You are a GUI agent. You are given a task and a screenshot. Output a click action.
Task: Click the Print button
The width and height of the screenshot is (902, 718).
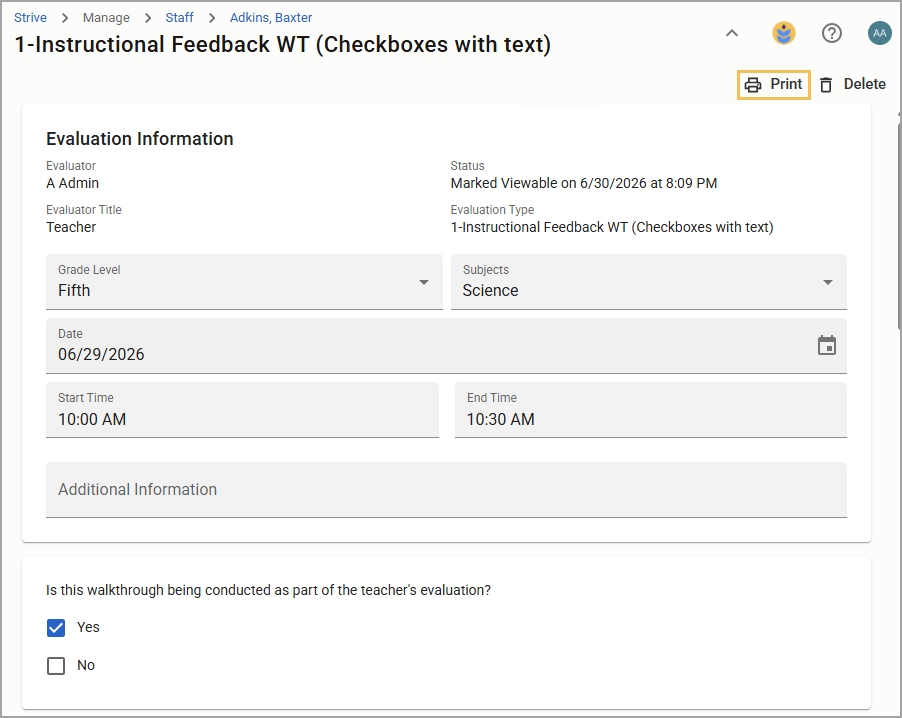coord(774,85)
